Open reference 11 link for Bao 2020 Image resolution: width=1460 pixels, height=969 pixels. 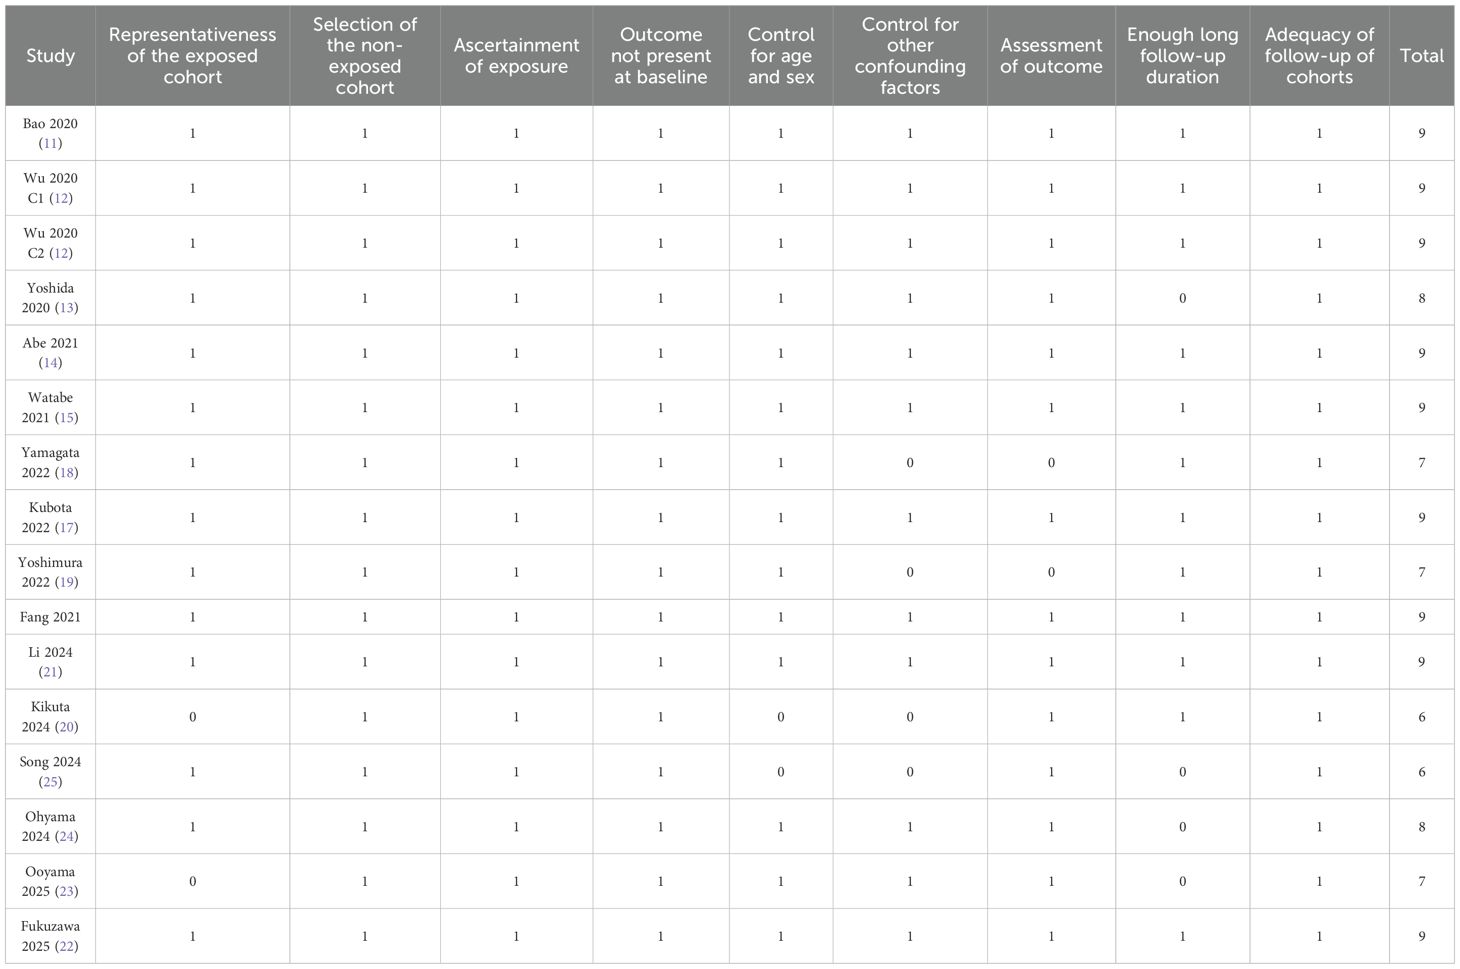[x=50, y=144]
